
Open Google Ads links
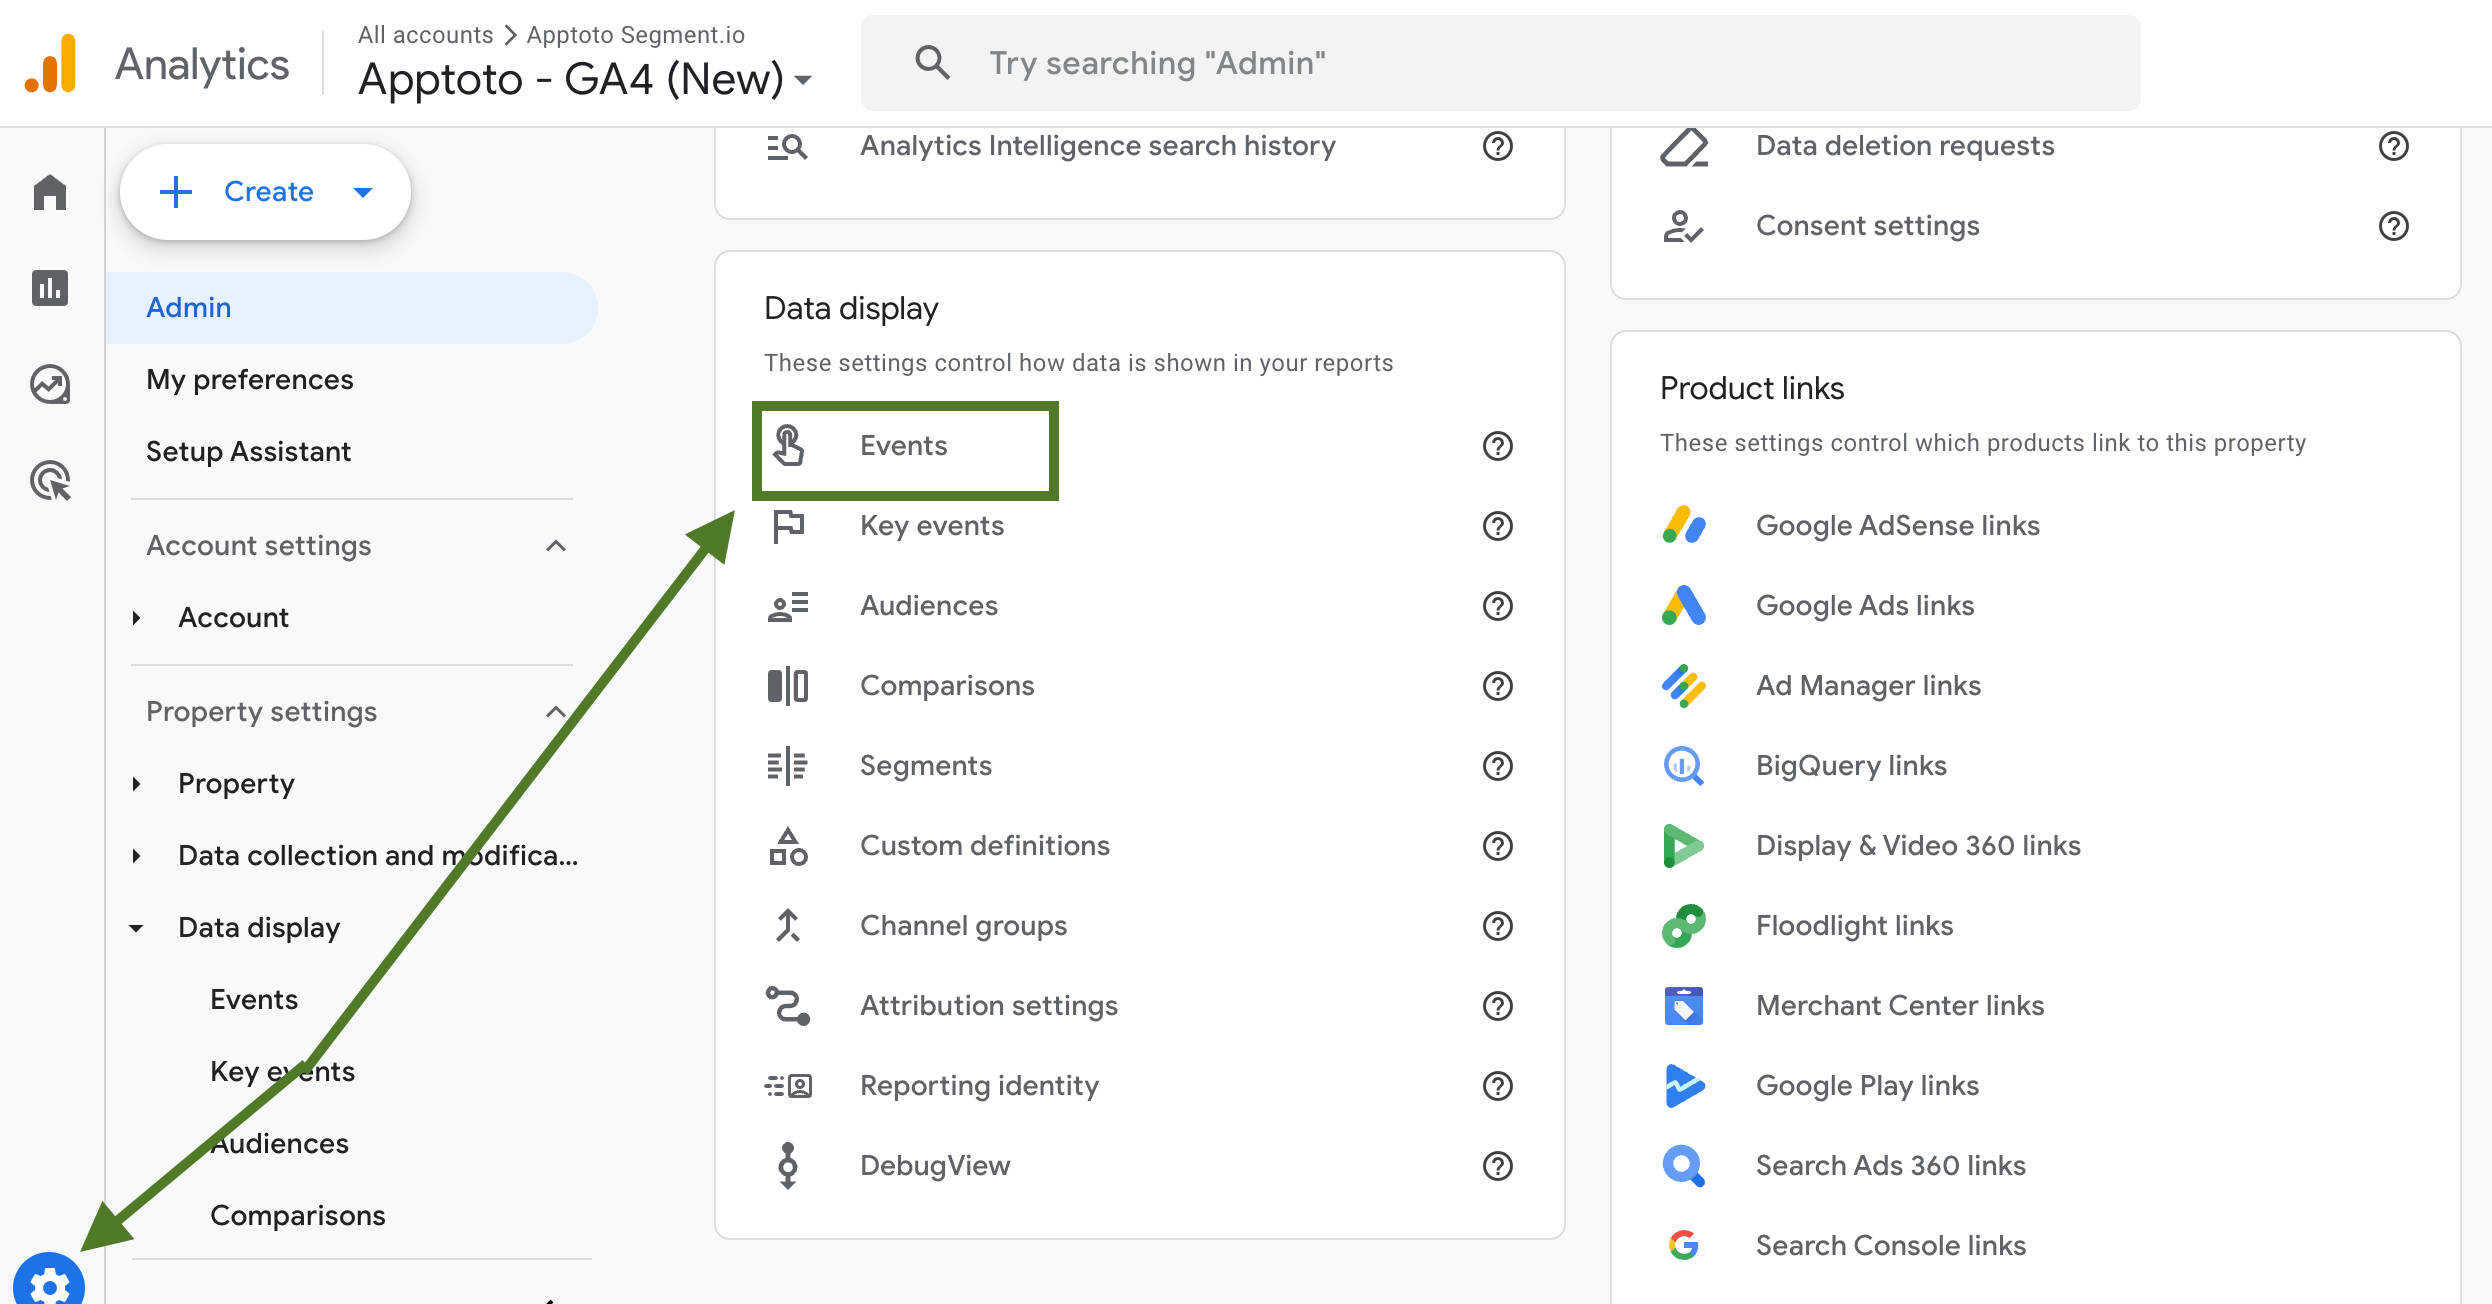point(1865,606)
